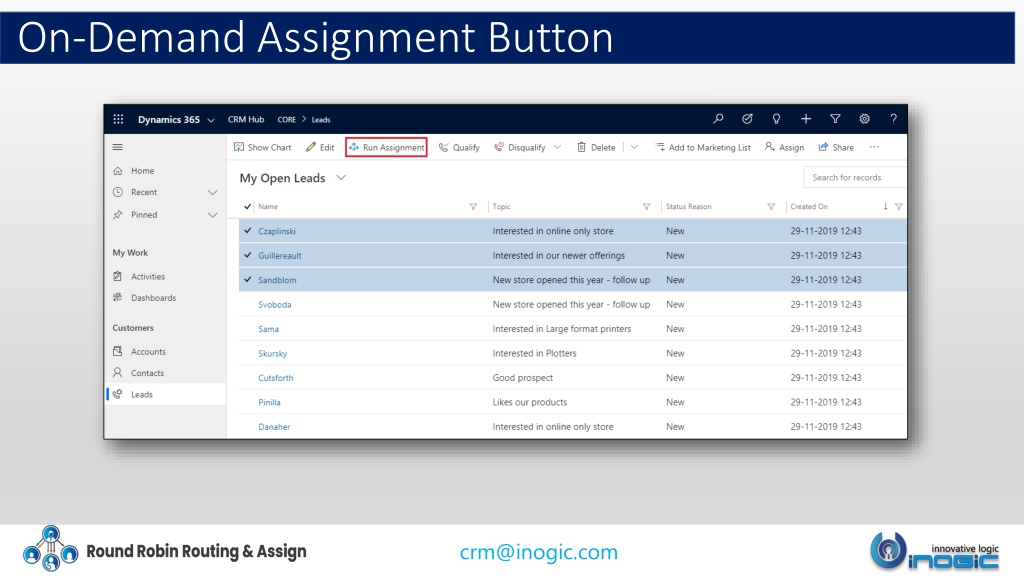This screenshot has width=1024, height=576.
Task: Click the CRM Hub breadcrumb
Action: point(246,120)
